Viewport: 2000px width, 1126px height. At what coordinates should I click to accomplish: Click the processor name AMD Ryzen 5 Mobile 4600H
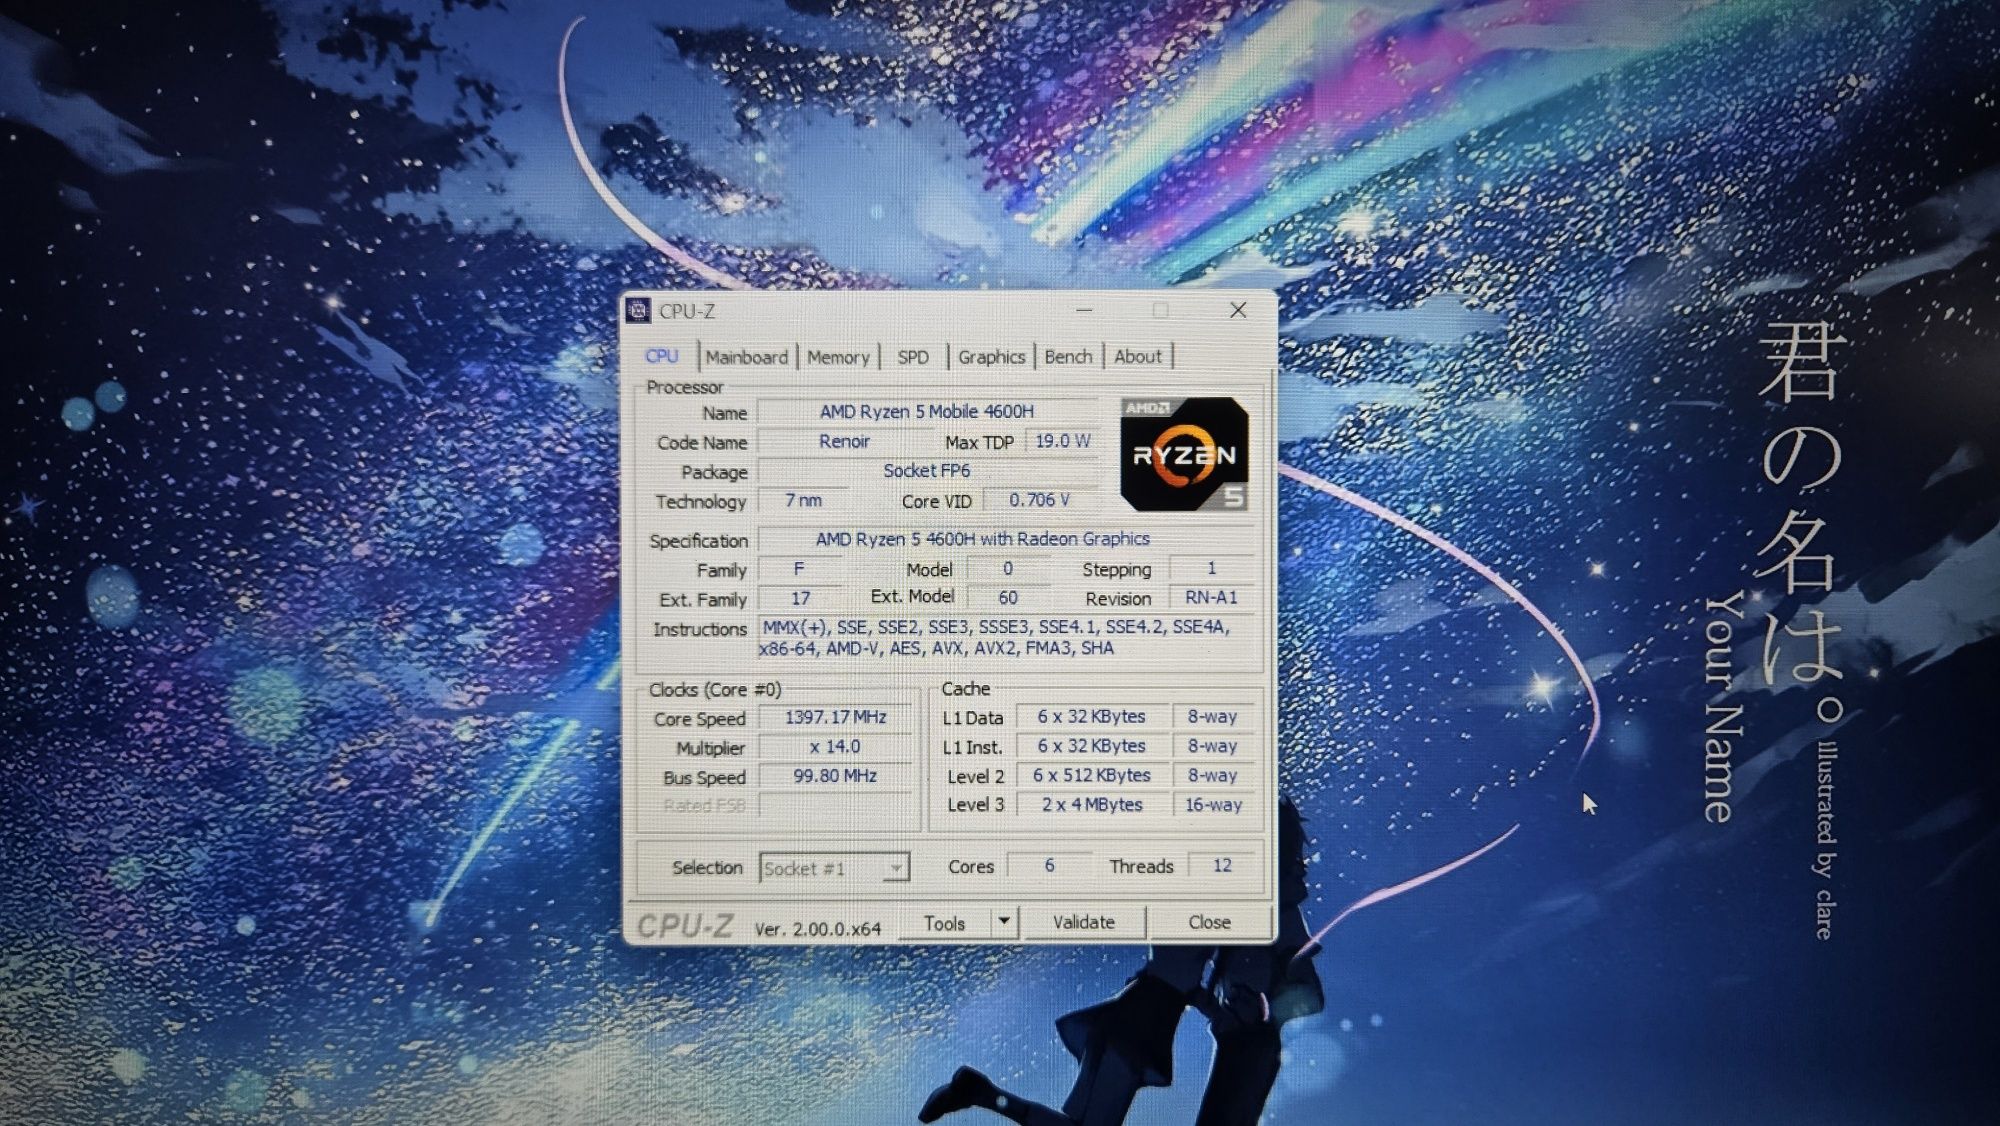[927, 411]
